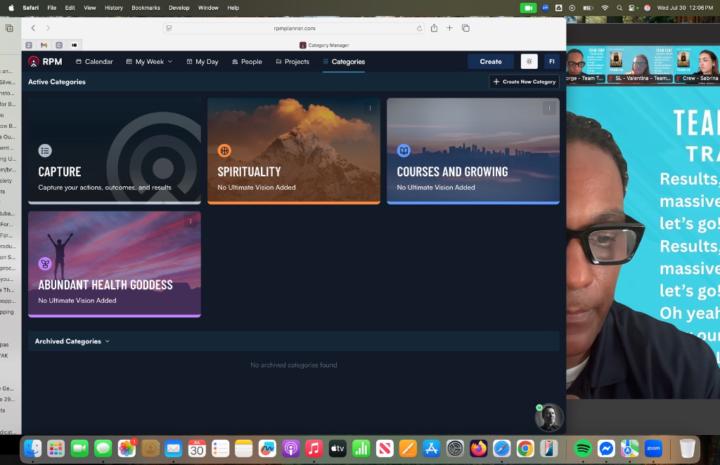This screenshot has height=465, width=720.
Task: Click Create New Category button
Action: [x=524, y=82]
